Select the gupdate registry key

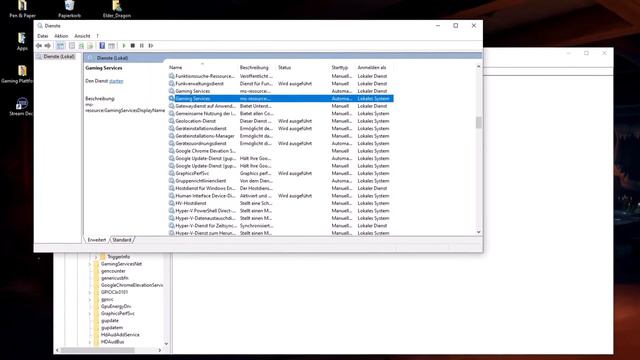pyautogui.click(x=109, y=320)
